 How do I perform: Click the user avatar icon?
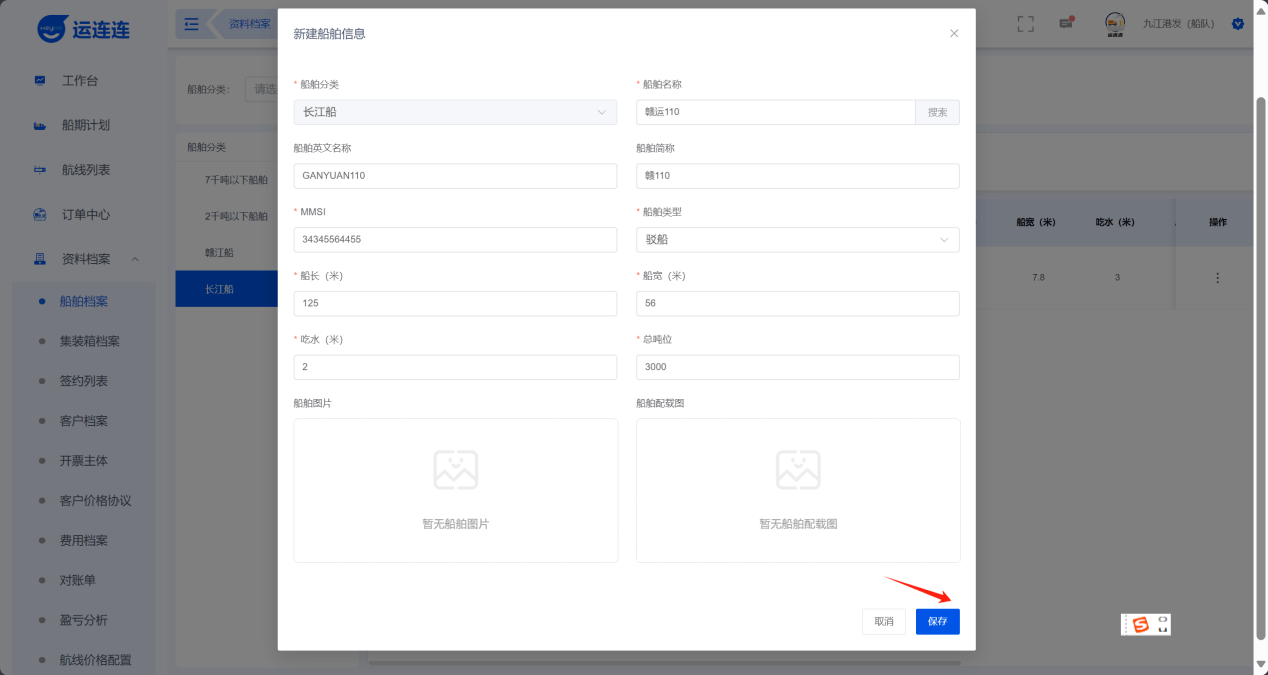pos(1115,24)
